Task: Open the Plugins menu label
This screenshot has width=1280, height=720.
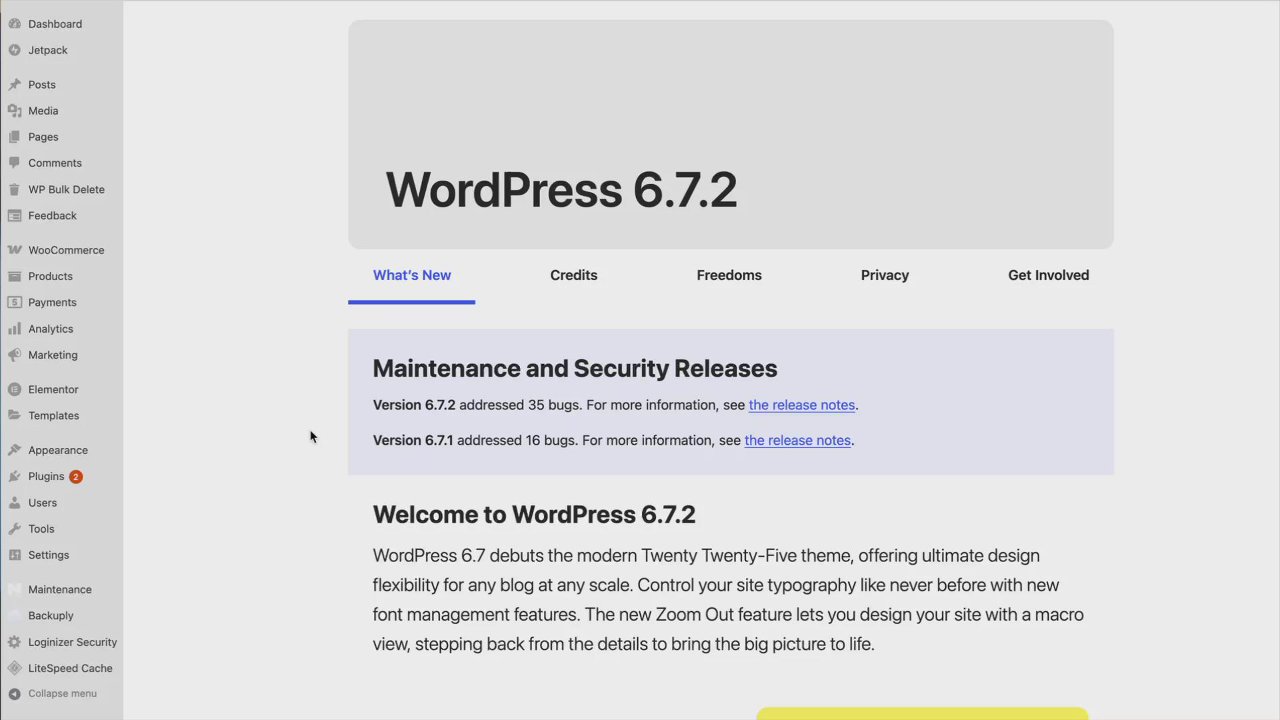Action: tap(46, 477)
